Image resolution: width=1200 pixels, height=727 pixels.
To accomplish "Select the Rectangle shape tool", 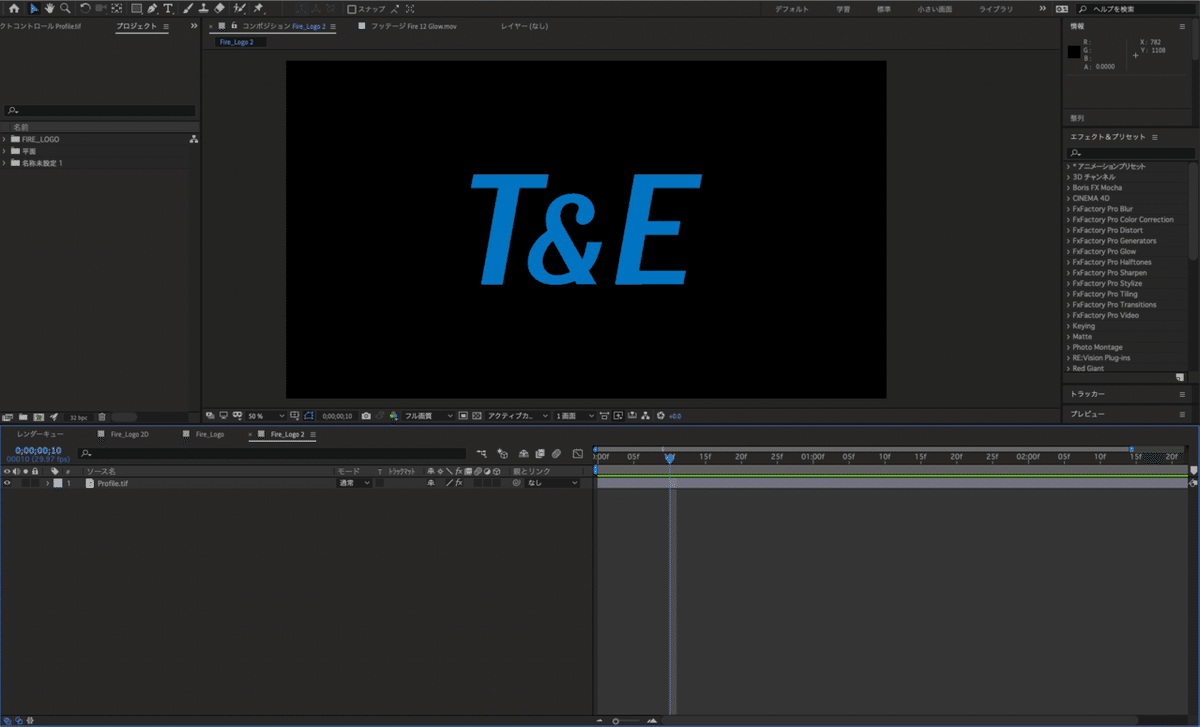I will click(x=137, y=8).
